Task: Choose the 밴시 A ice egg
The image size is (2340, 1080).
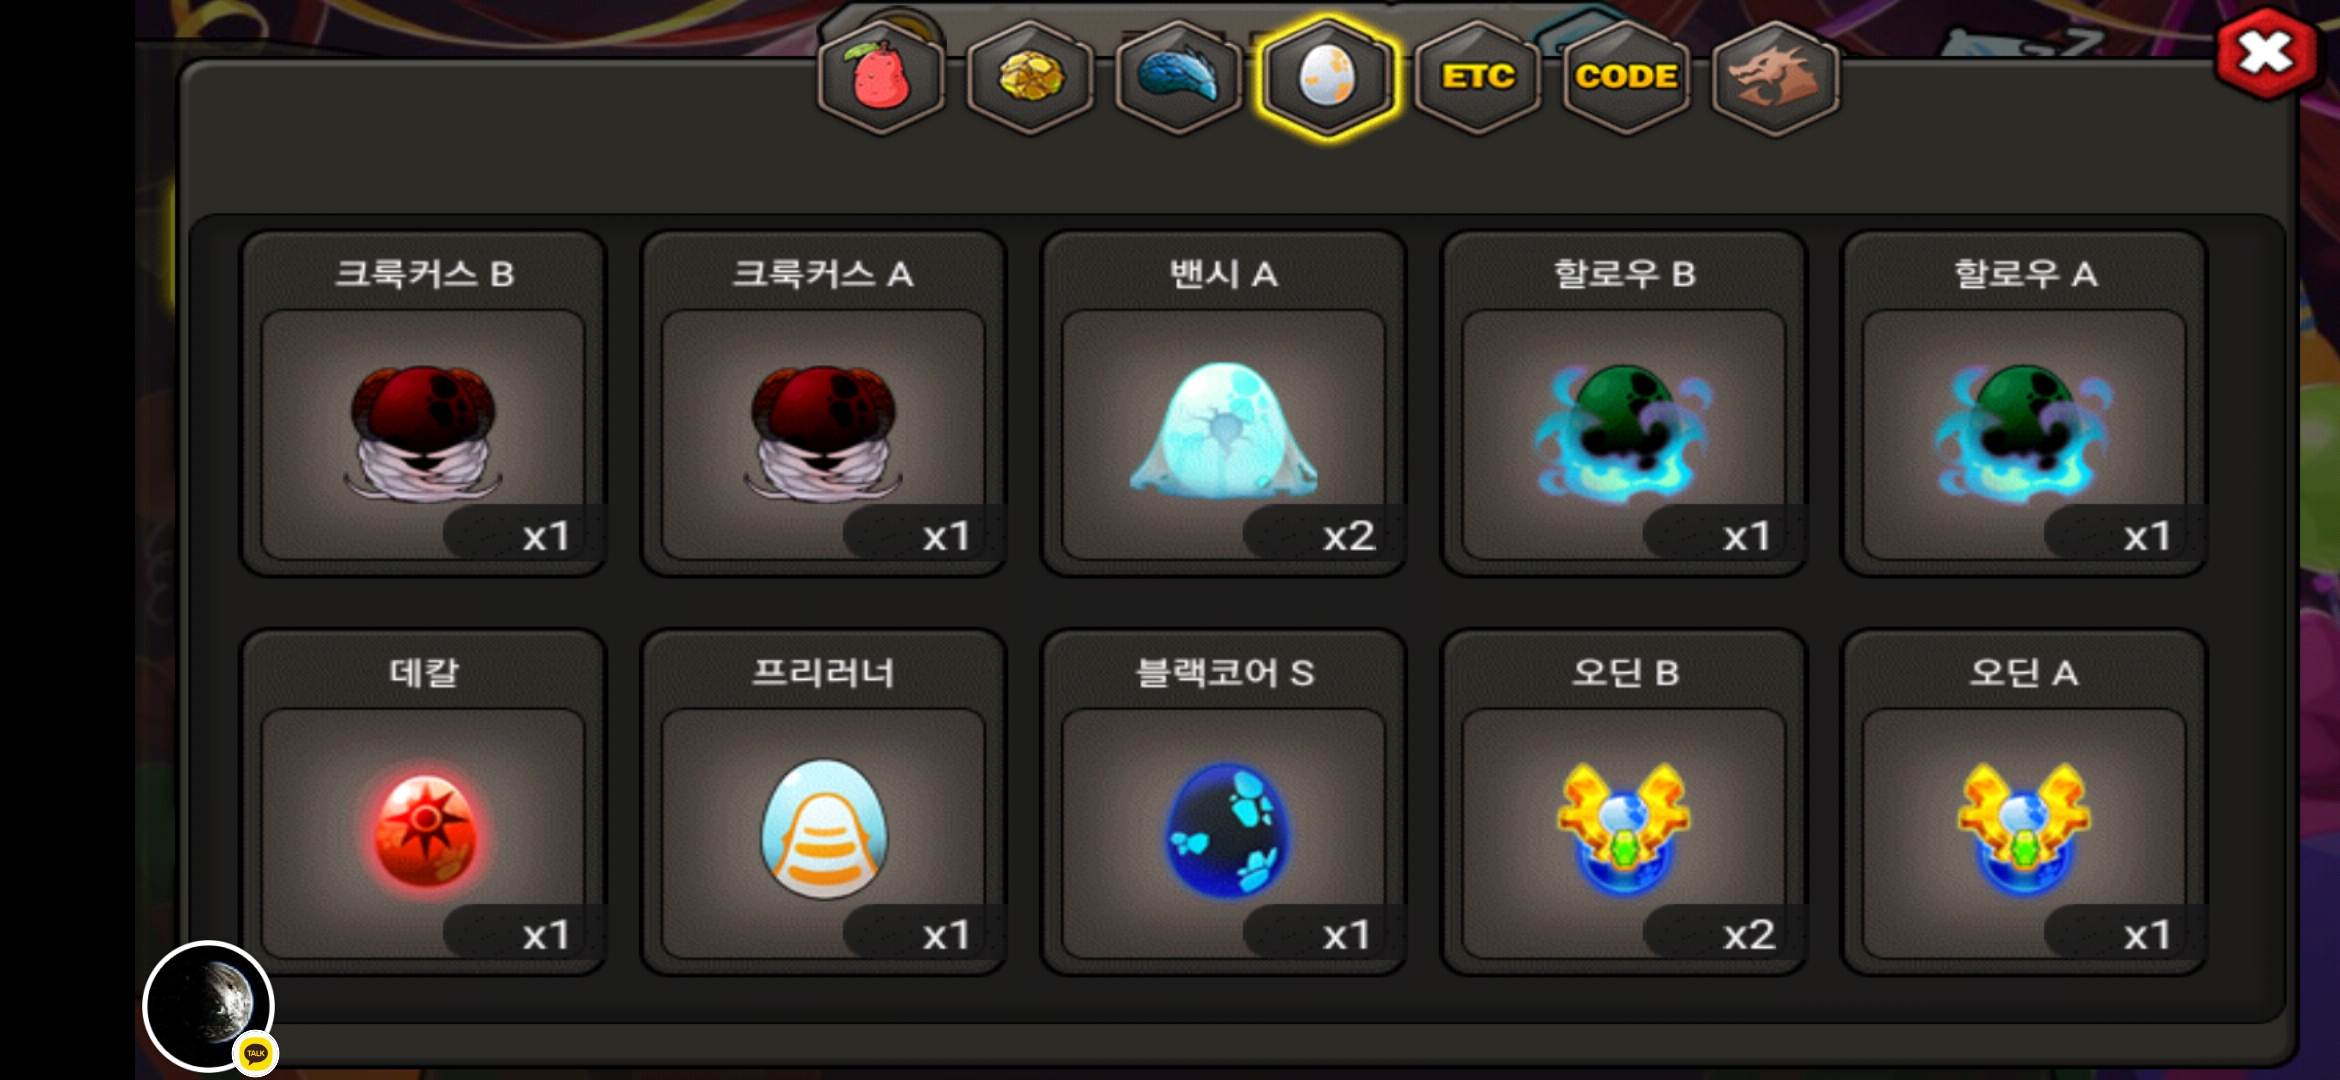Action: (x=1223, y=404)
